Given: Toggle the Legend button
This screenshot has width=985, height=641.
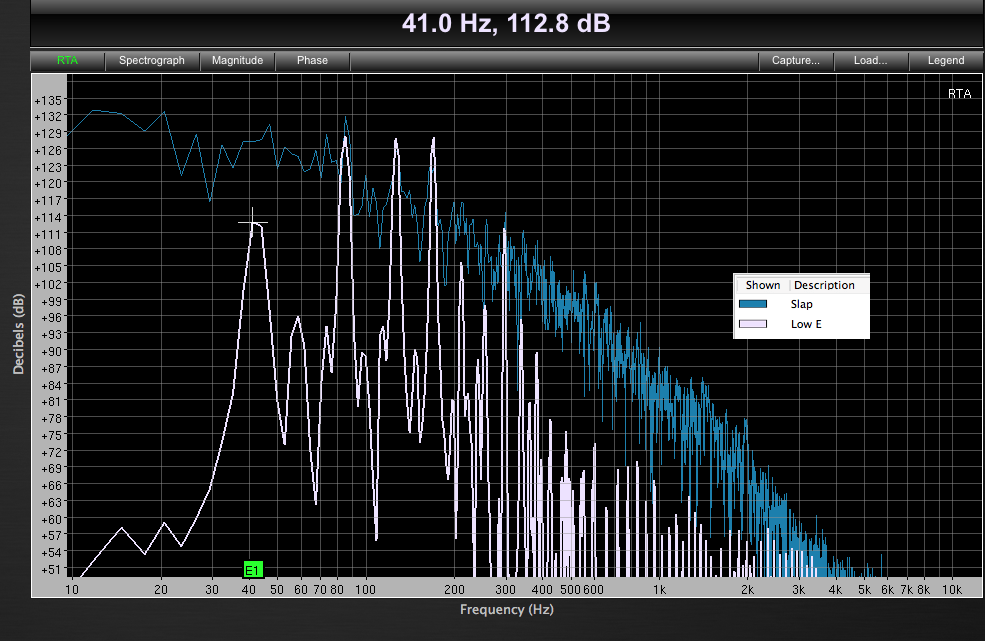Looking at the screenshot, I should click(x=946, y=60).
